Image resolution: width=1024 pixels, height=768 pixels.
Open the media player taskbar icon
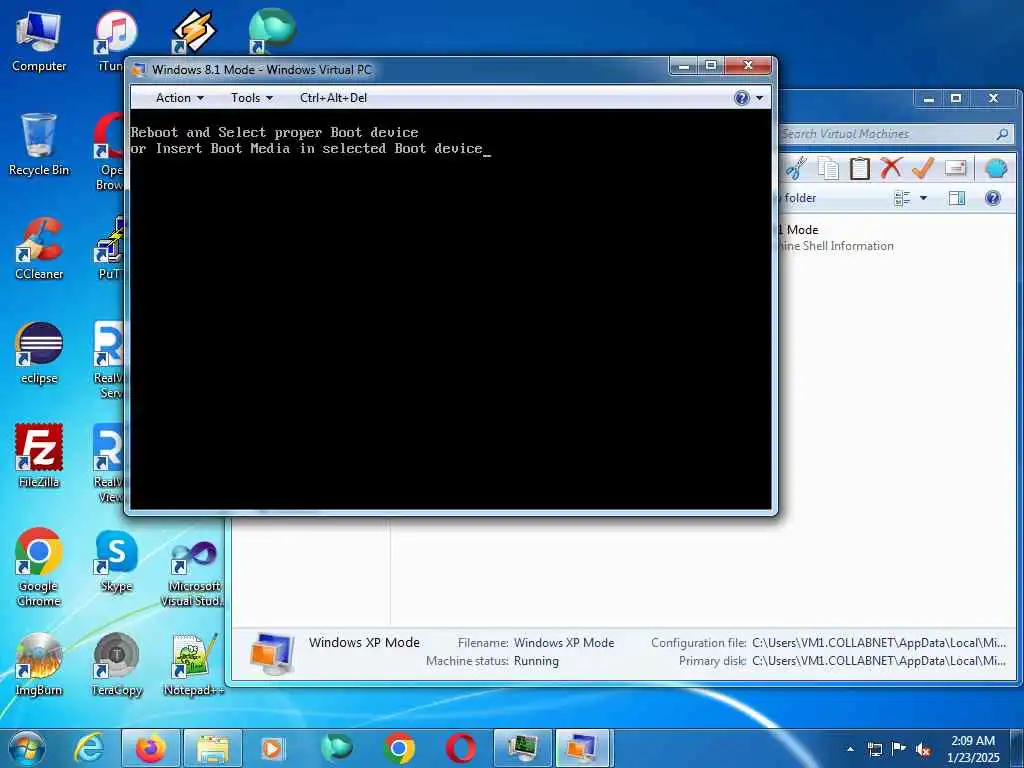(272, 748)
